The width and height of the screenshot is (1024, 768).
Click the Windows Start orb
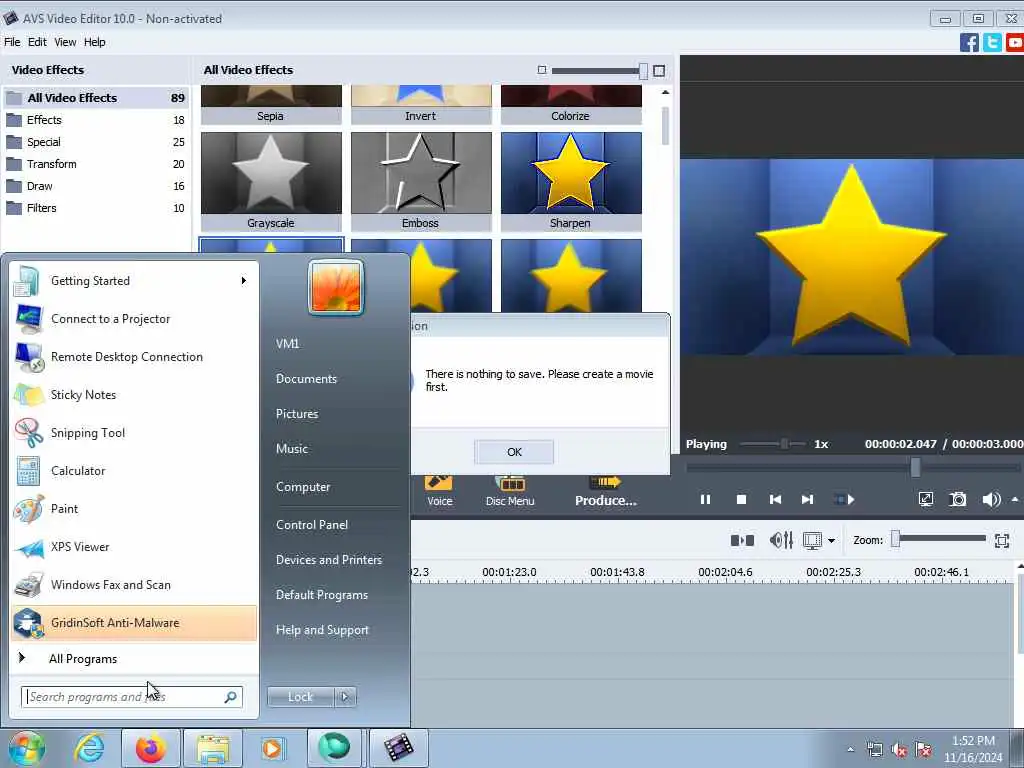pos(26,748)
